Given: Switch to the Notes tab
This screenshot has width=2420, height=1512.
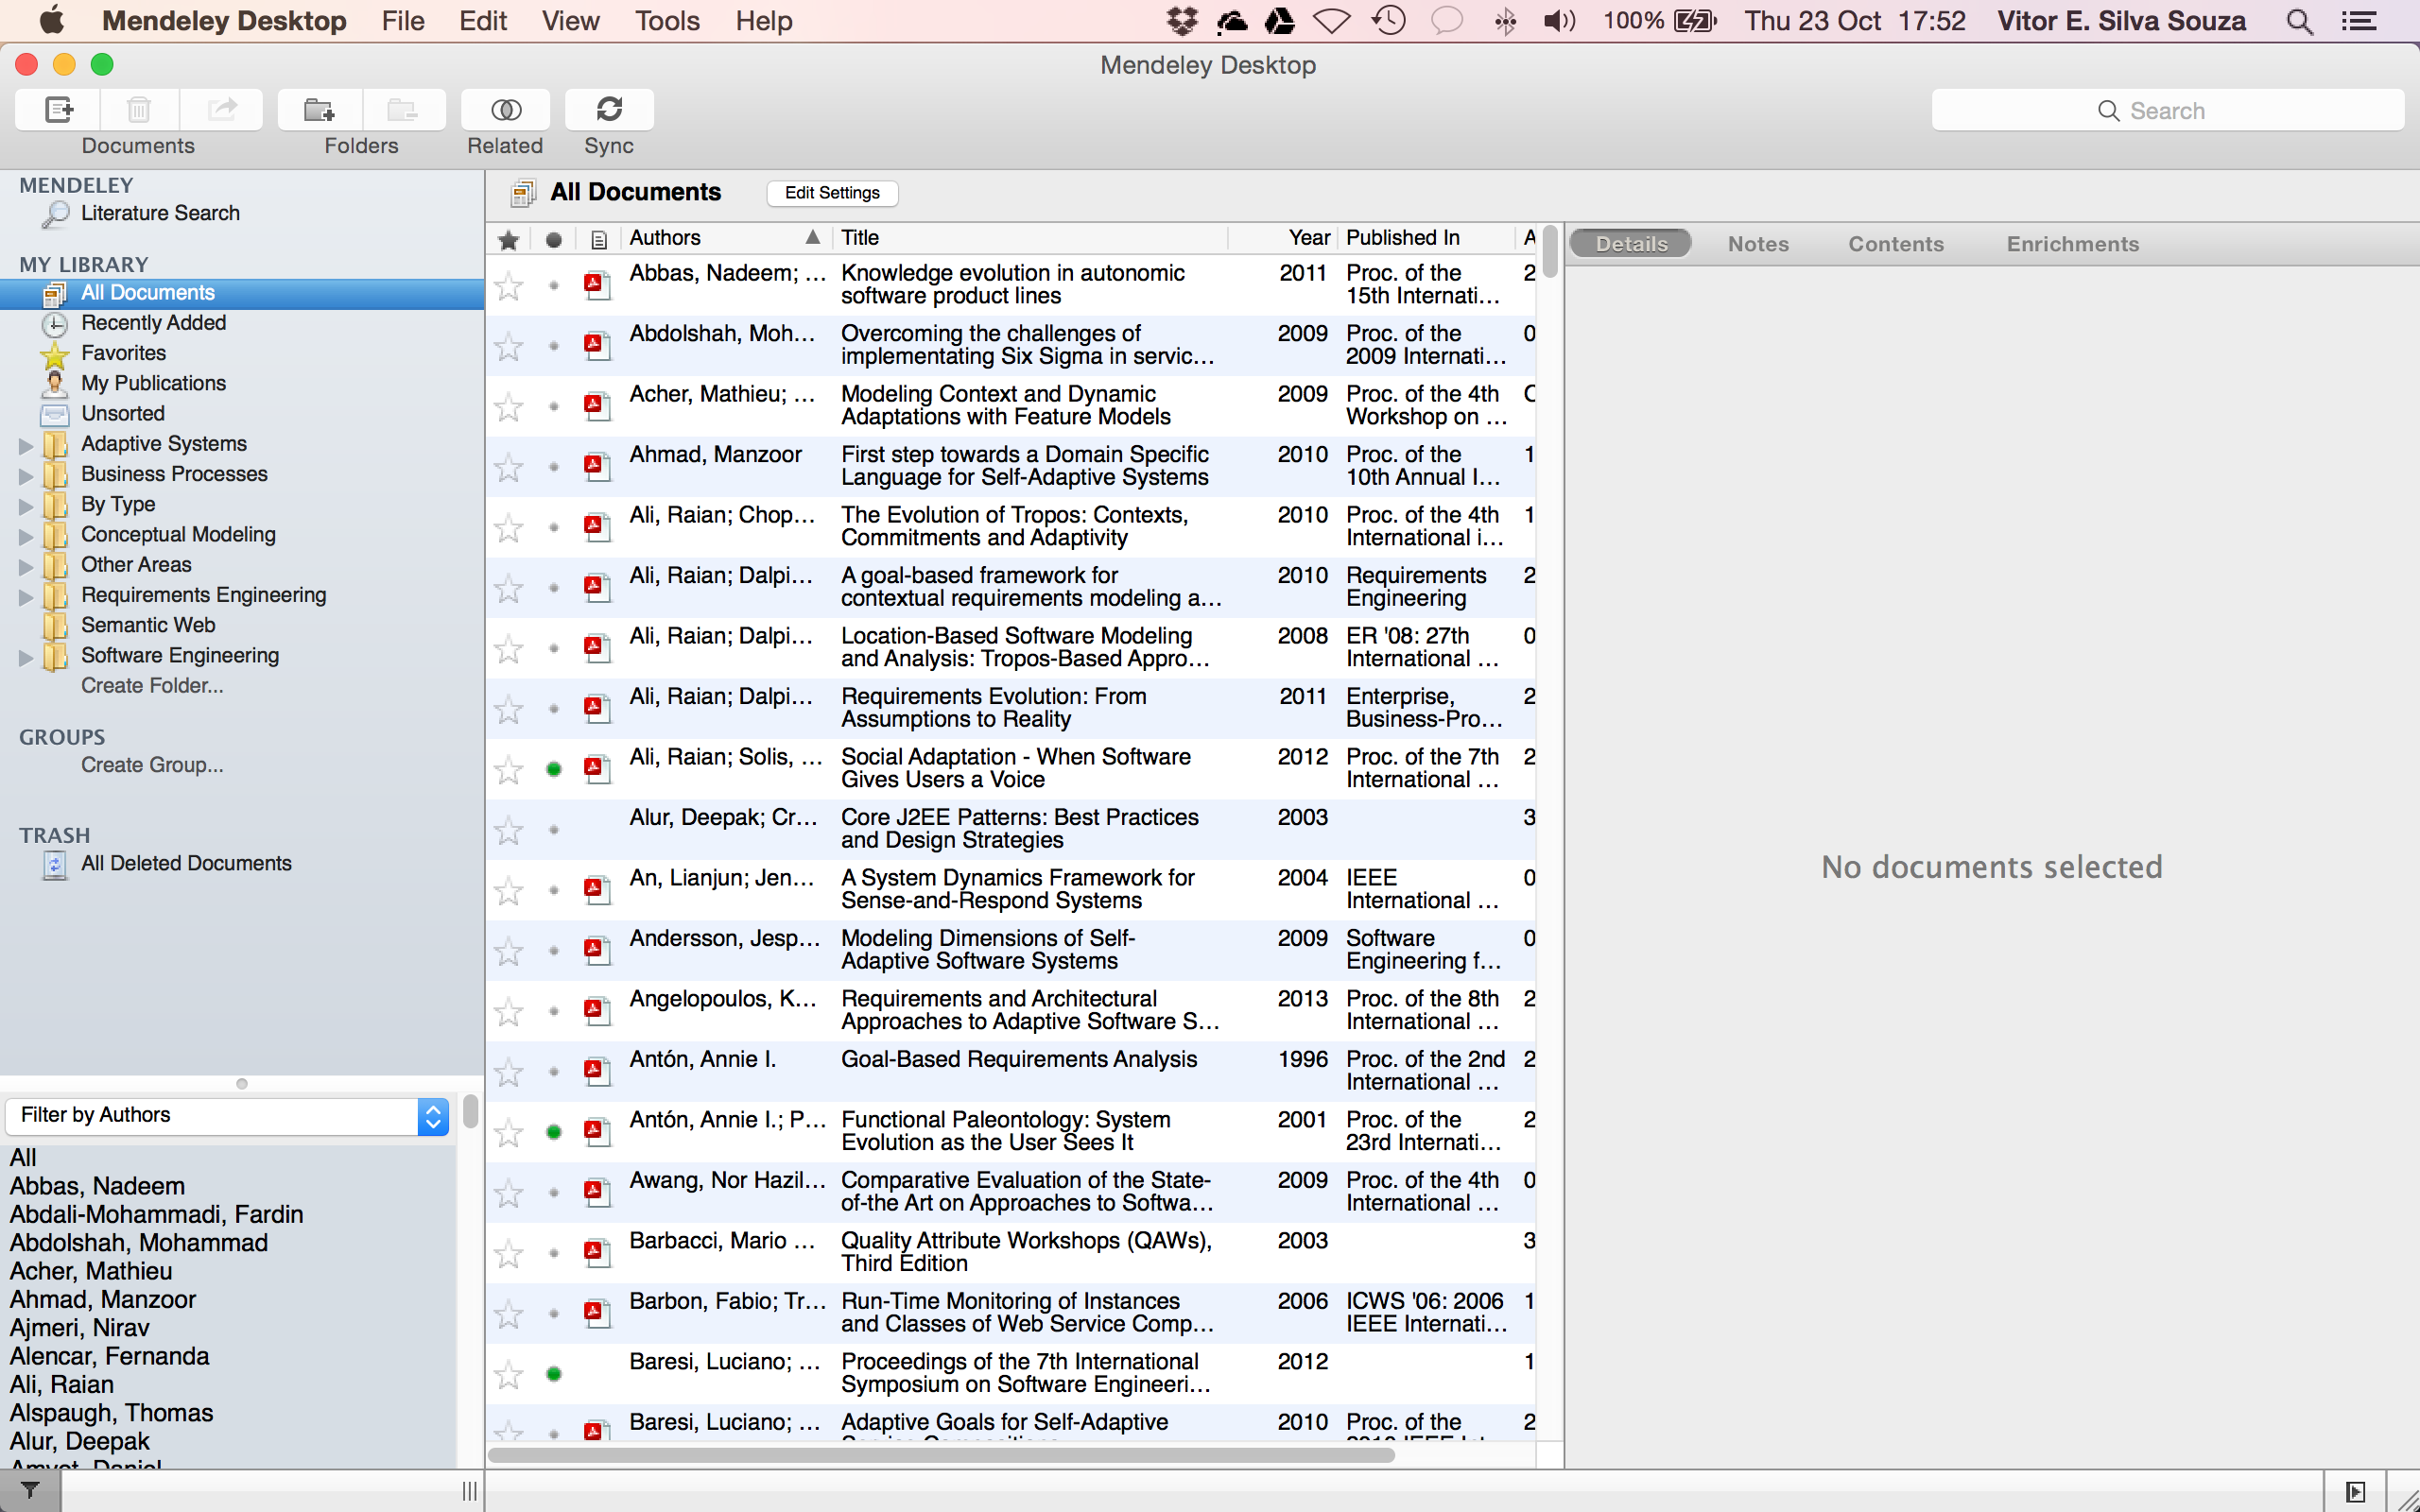Looking at the screenshot, I should pyautogui.click(x=1758, y=244).
